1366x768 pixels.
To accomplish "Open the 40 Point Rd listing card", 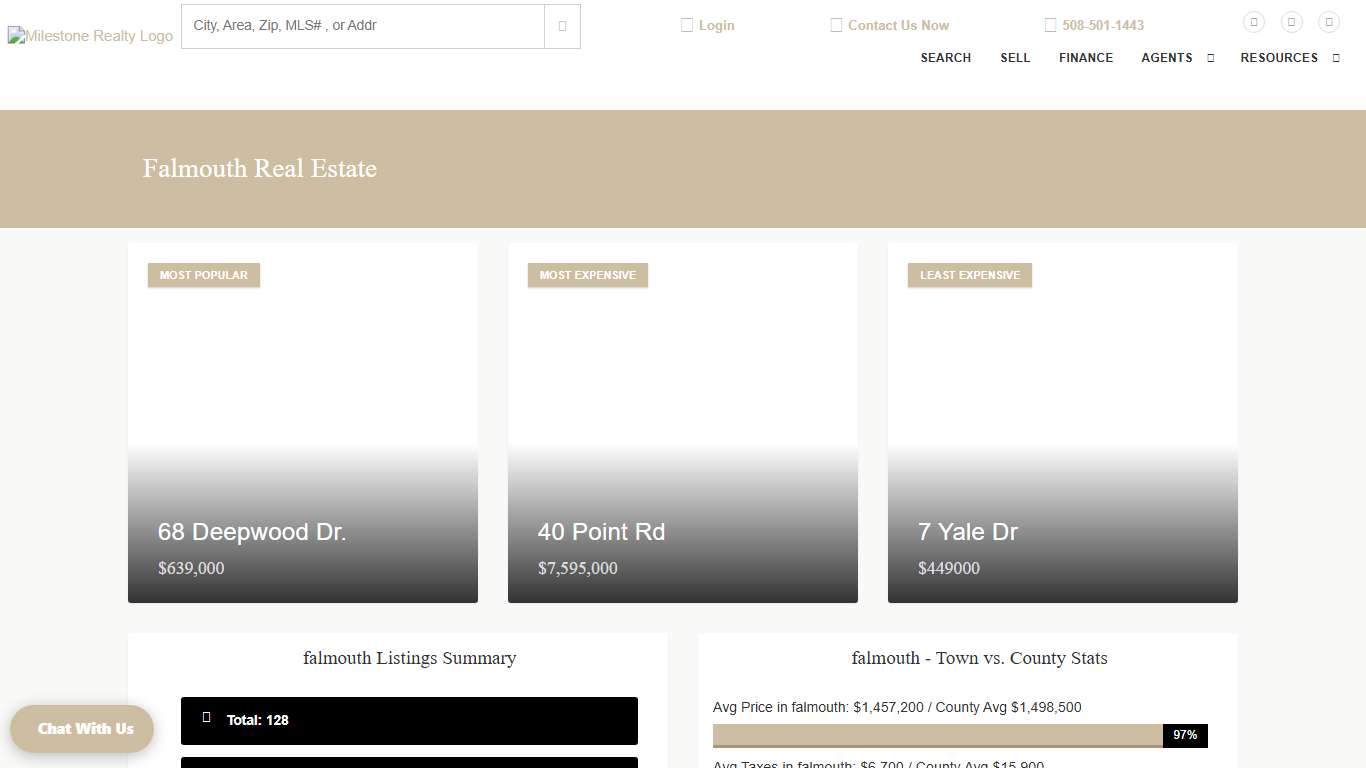I will coord(682,422).
